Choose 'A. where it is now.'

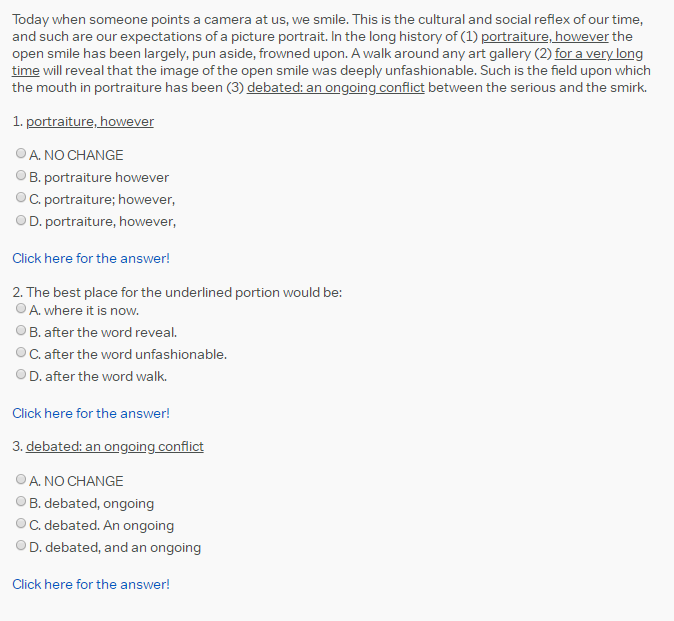pos(21,308)
